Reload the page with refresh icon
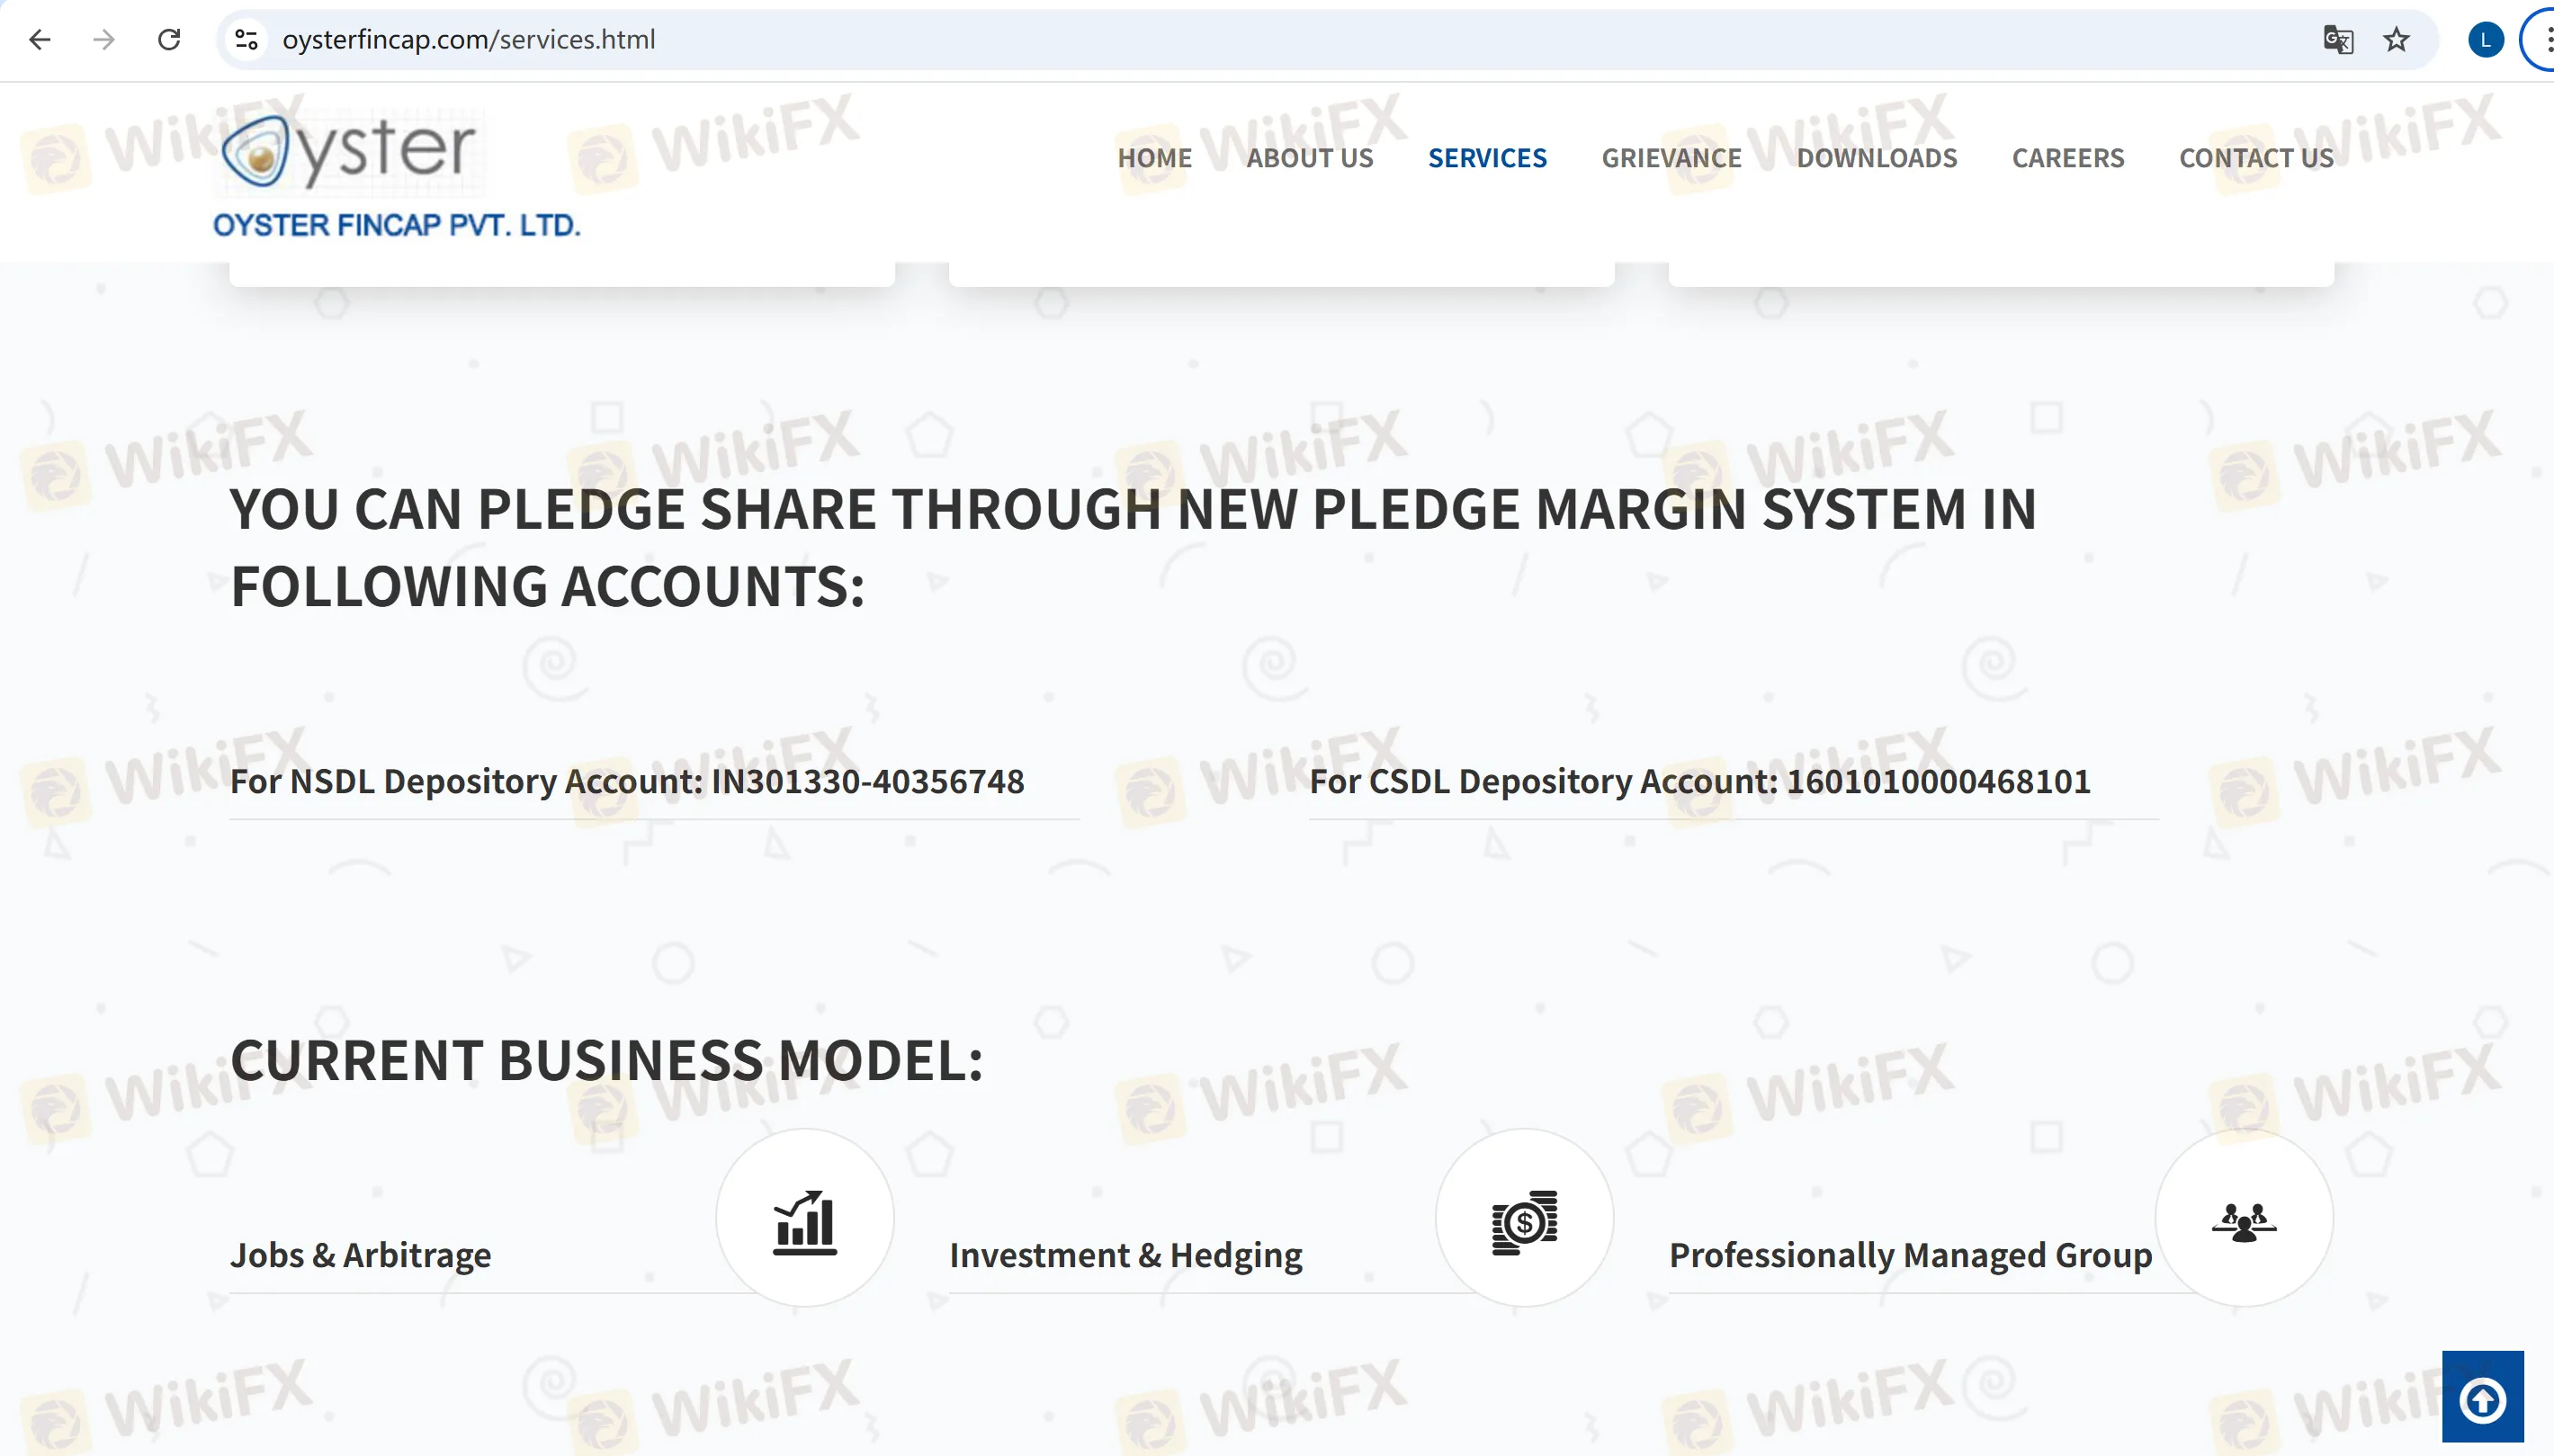Image resolution: width=2554 pixels, height=1456 pixels. 169,40
